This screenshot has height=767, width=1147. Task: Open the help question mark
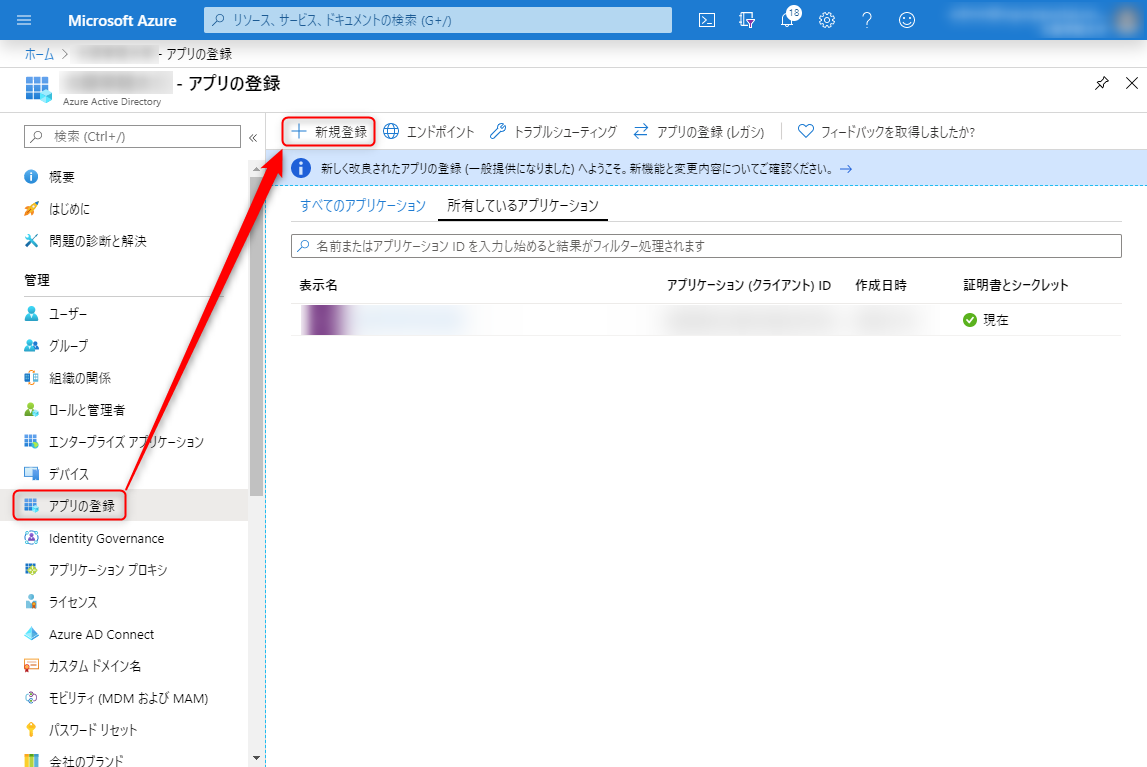(x=867, y=20)
